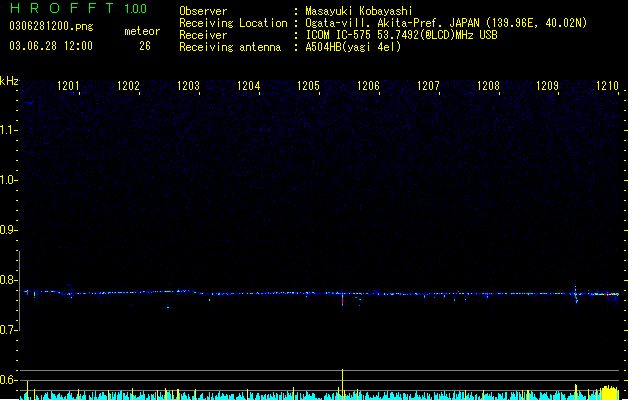Click the red meteor echo near 1205
This screenshot has height=400, width=629.
pos(342,298)
